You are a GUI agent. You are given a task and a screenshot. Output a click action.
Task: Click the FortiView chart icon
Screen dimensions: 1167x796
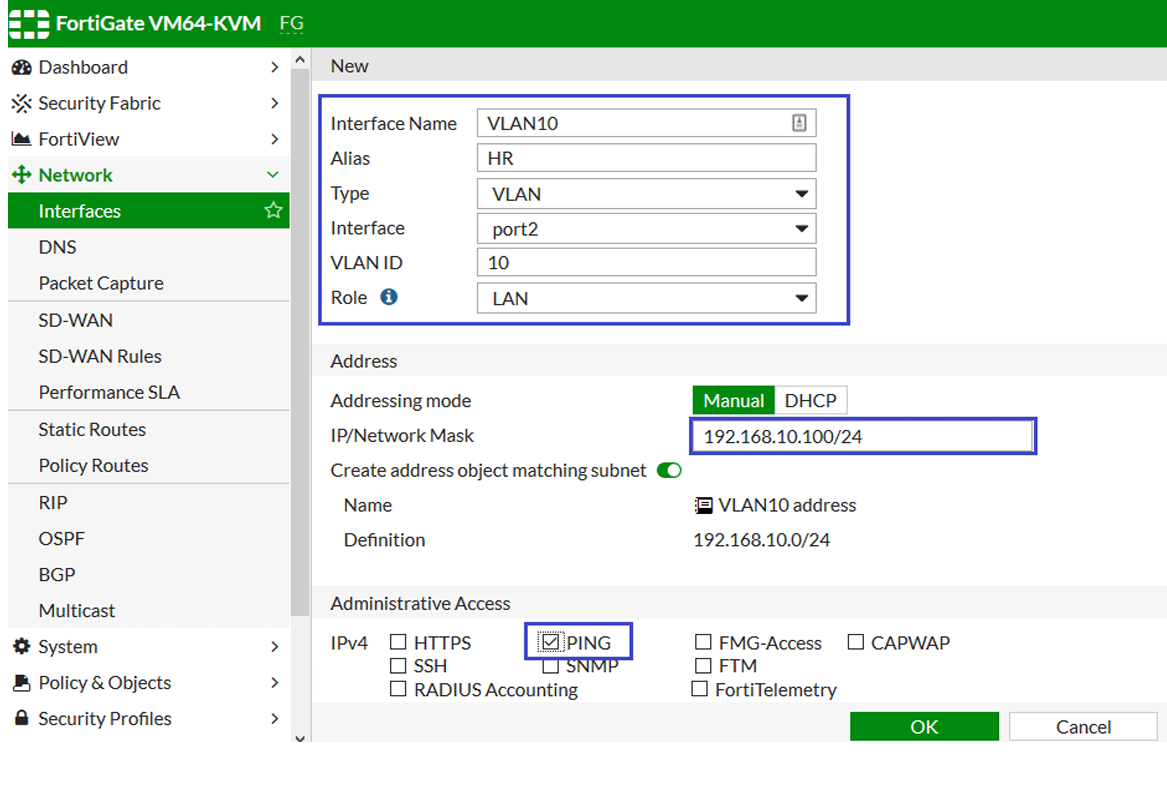click(x=22, y=139)
